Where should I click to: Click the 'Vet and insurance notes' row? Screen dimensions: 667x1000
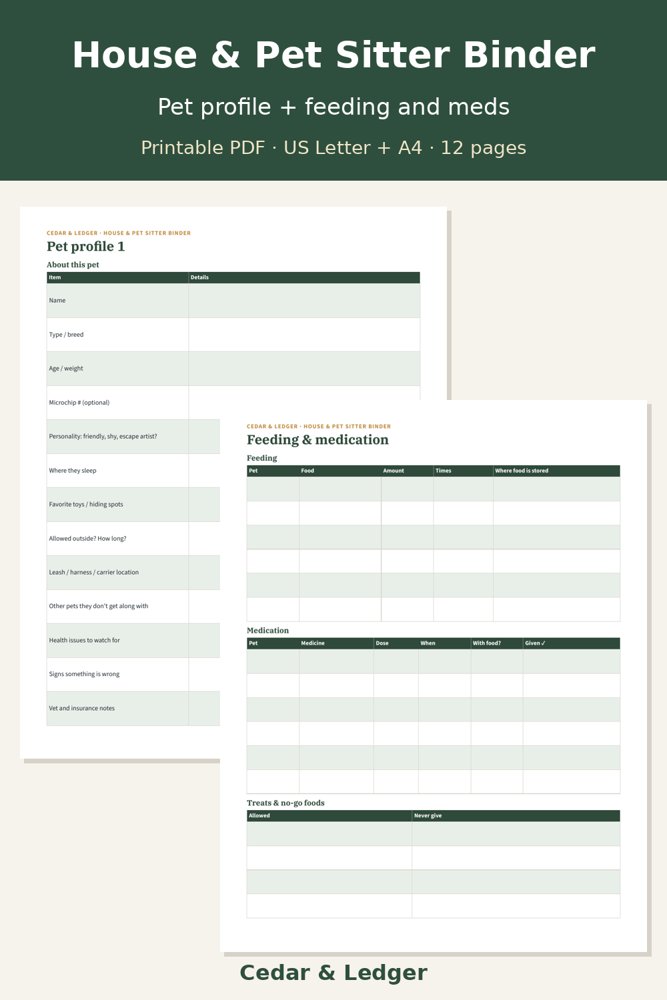coord(133,708)
